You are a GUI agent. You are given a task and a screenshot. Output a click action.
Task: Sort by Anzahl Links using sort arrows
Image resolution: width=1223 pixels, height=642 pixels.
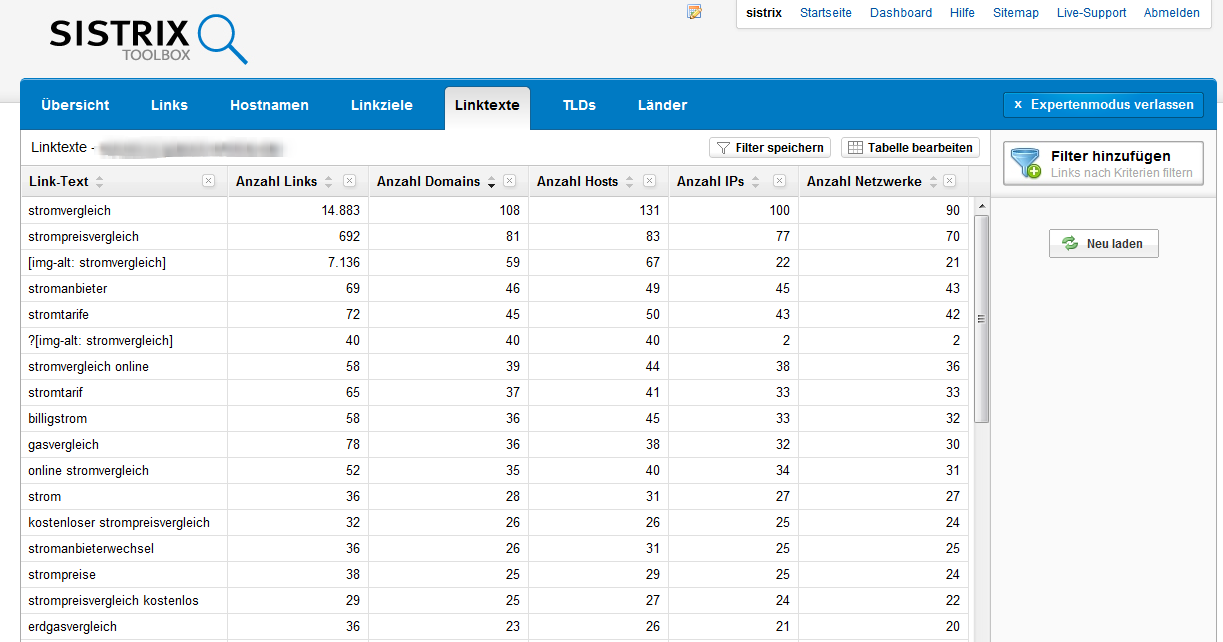click(x=327, y=182)
